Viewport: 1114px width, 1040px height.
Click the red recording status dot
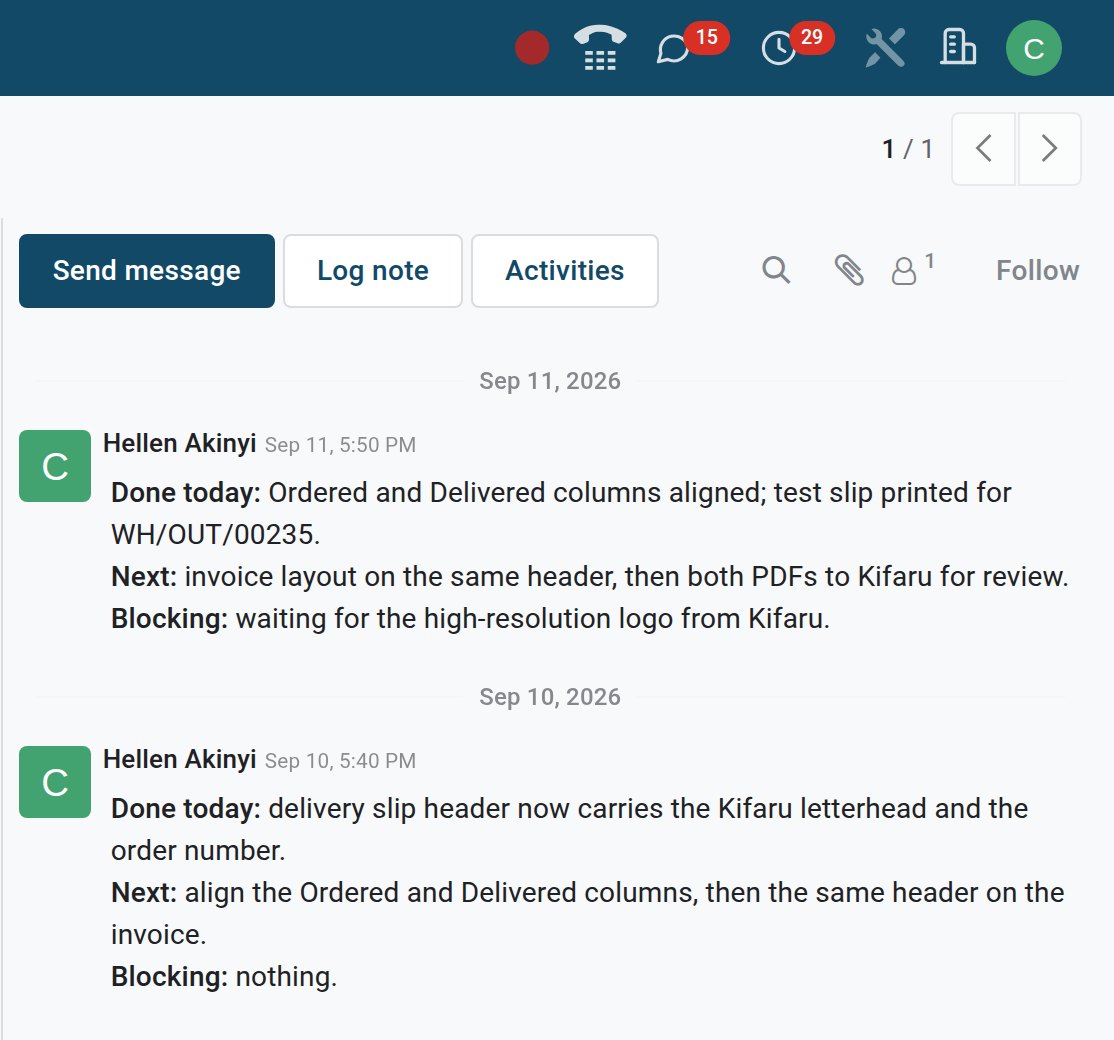point(531,48)
